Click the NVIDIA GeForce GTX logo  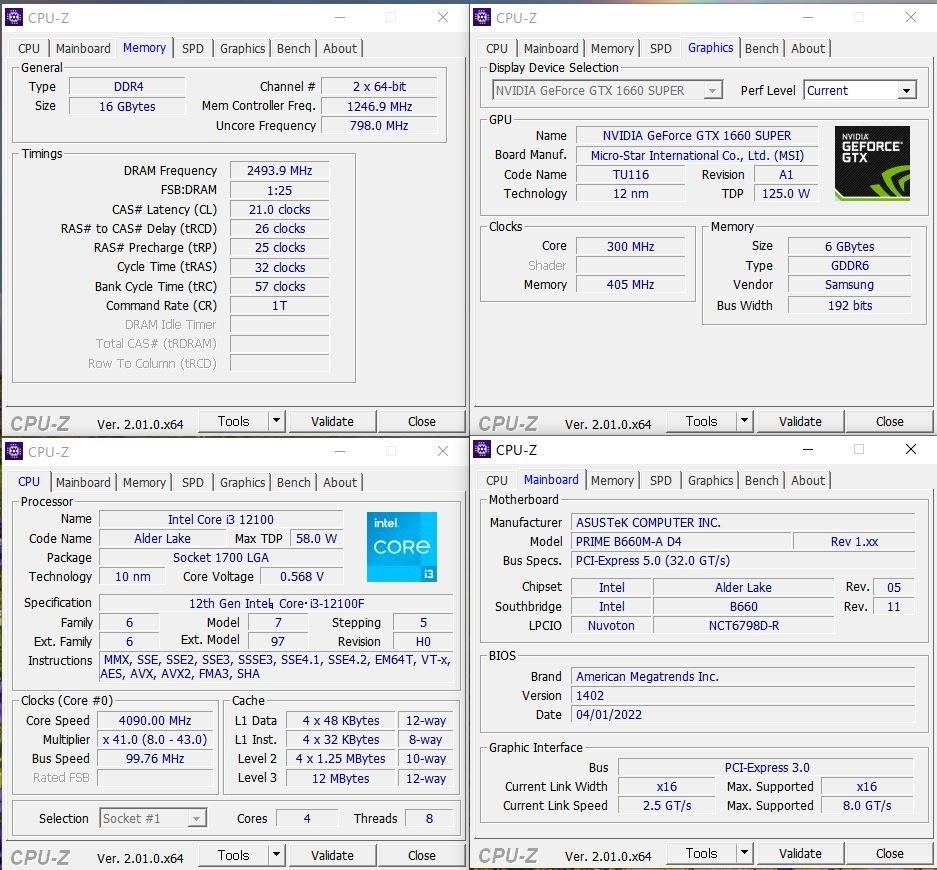872,163
